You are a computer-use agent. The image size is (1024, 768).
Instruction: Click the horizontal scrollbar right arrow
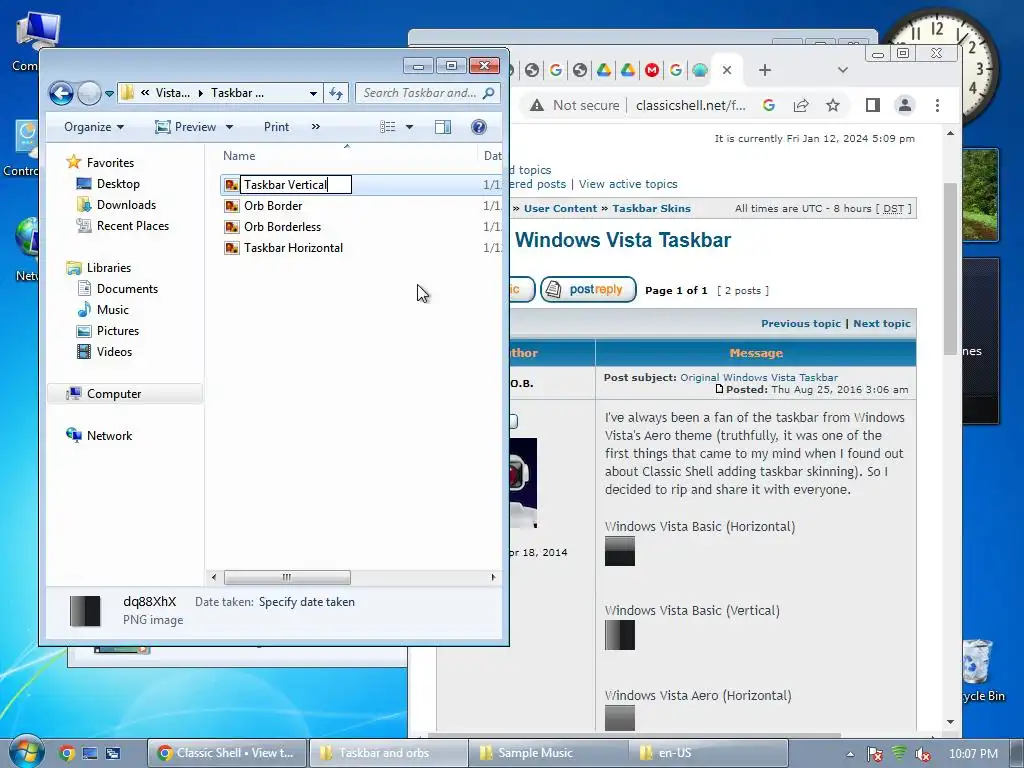tap(493, 577)
